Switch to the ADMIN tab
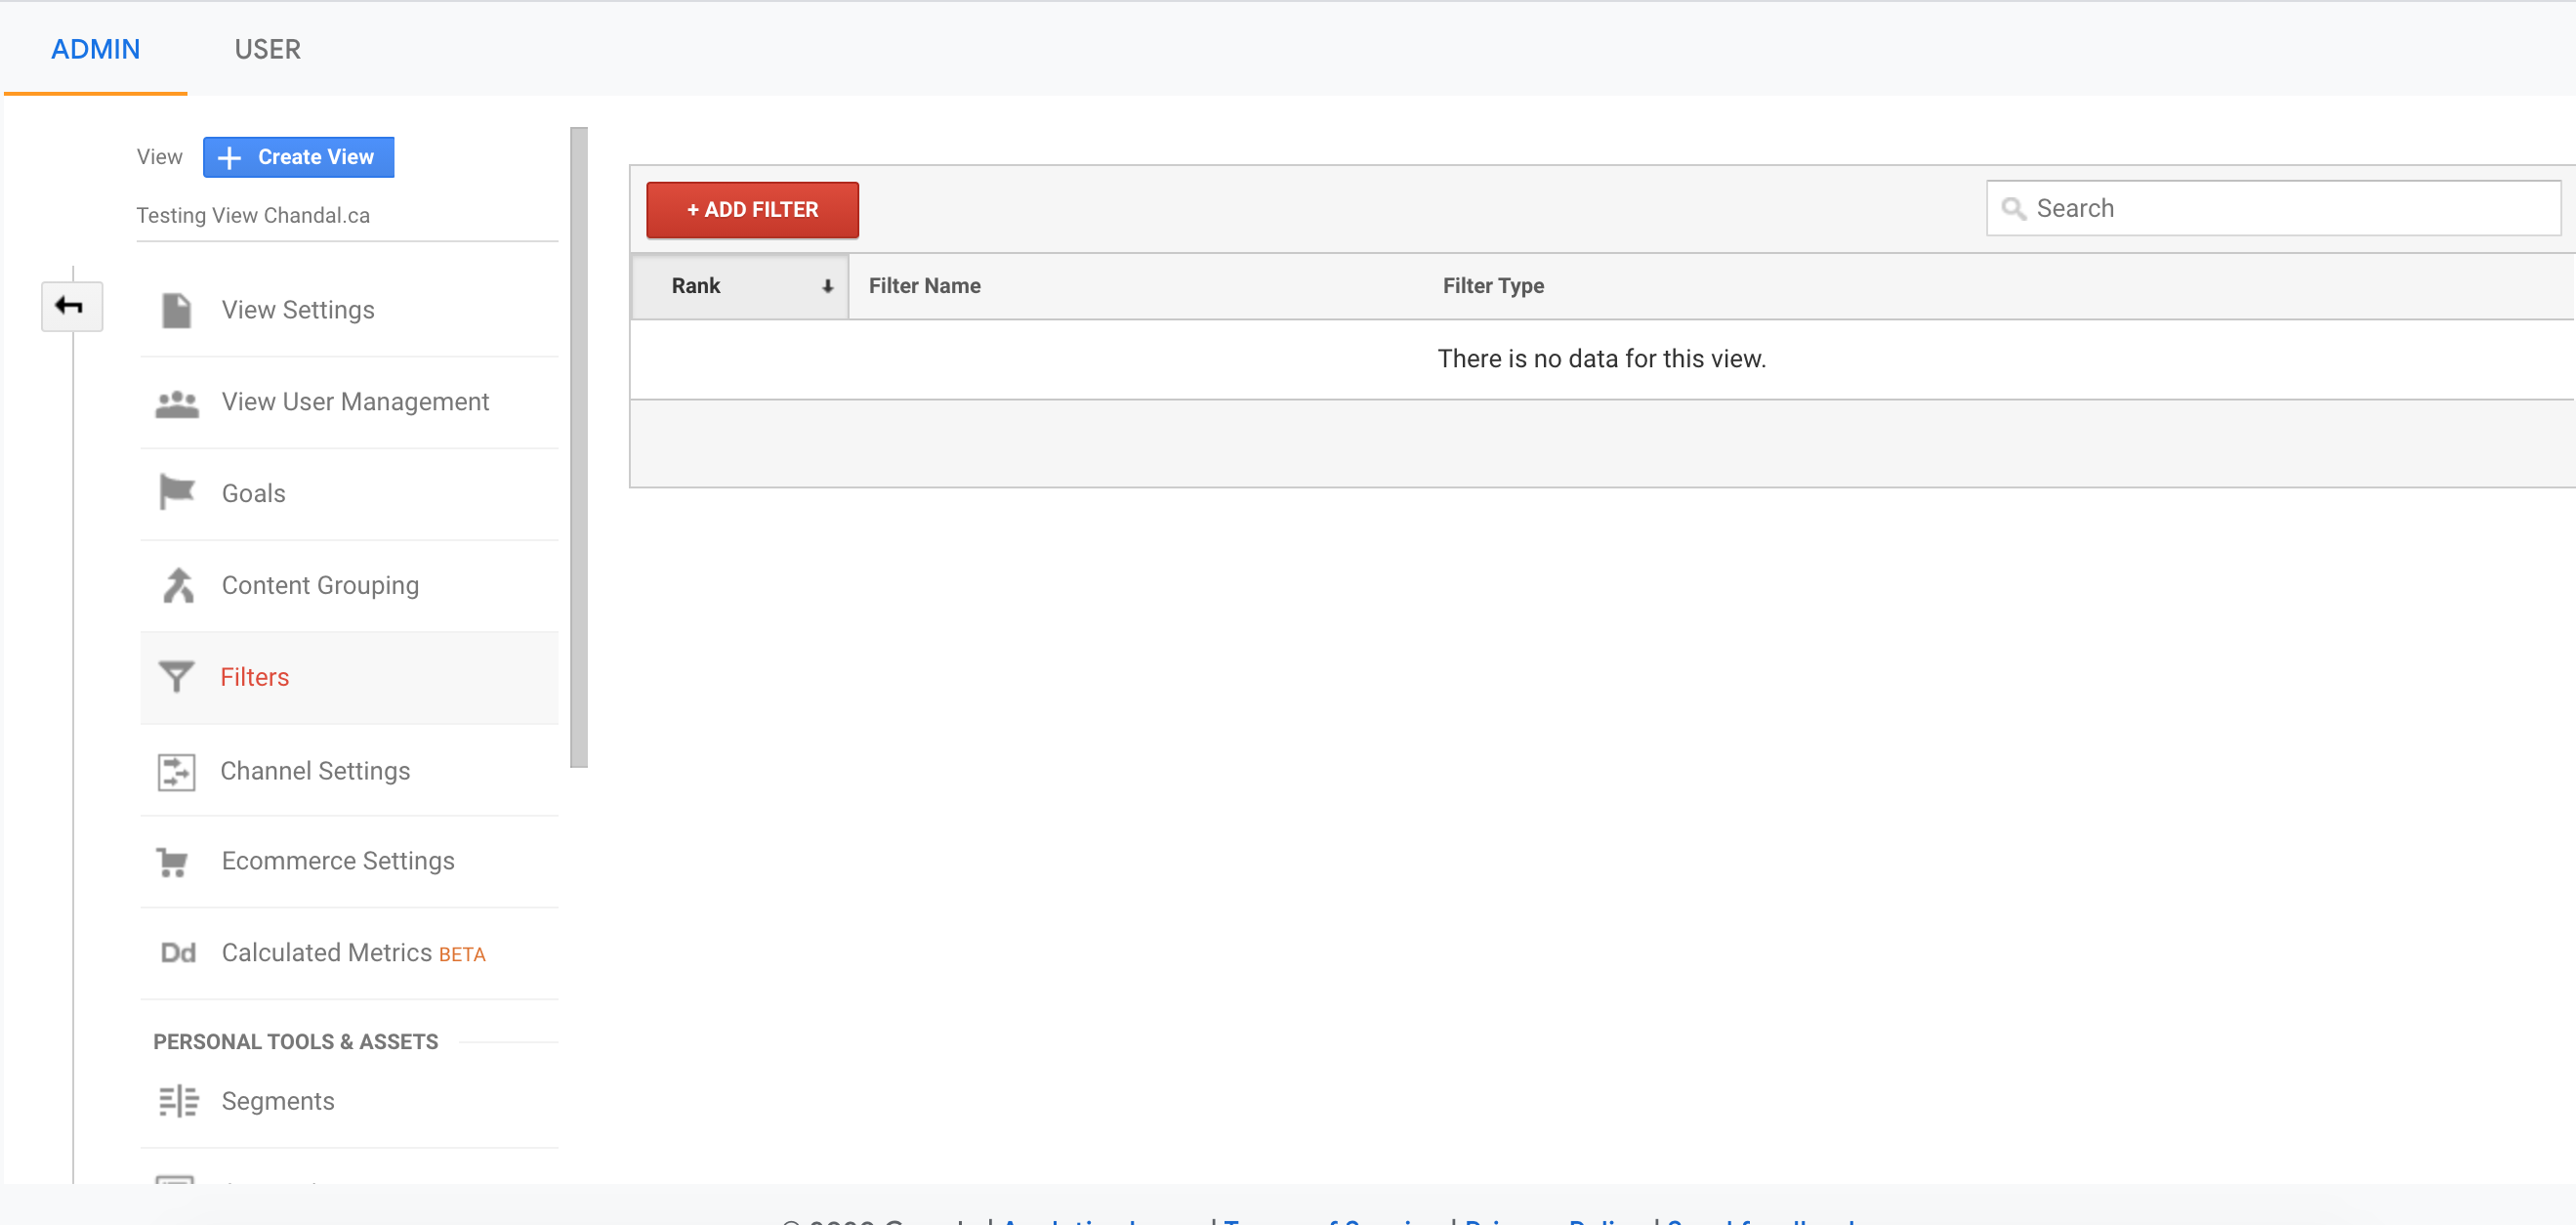 pyautogui.click(x=95, y=48)
